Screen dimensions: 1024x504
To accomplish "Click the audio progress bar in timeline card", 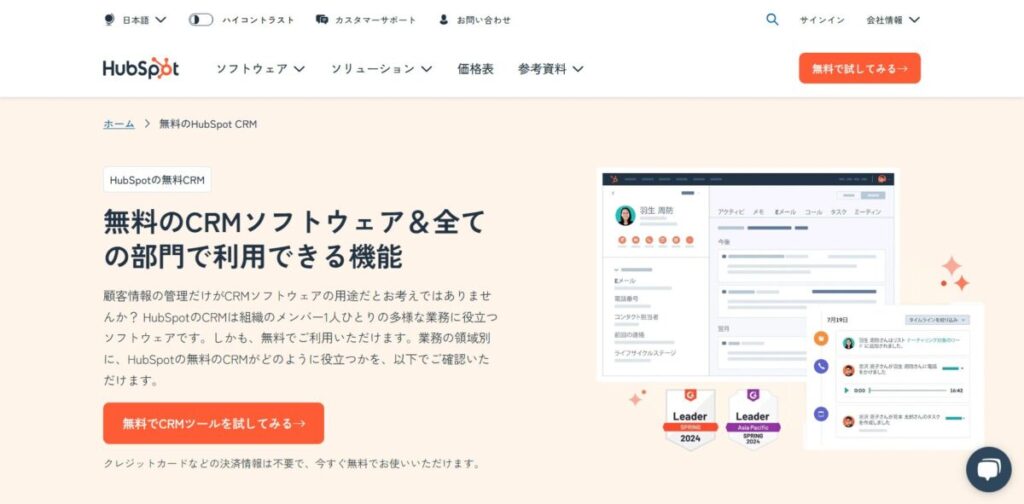I will coord(908,390).
